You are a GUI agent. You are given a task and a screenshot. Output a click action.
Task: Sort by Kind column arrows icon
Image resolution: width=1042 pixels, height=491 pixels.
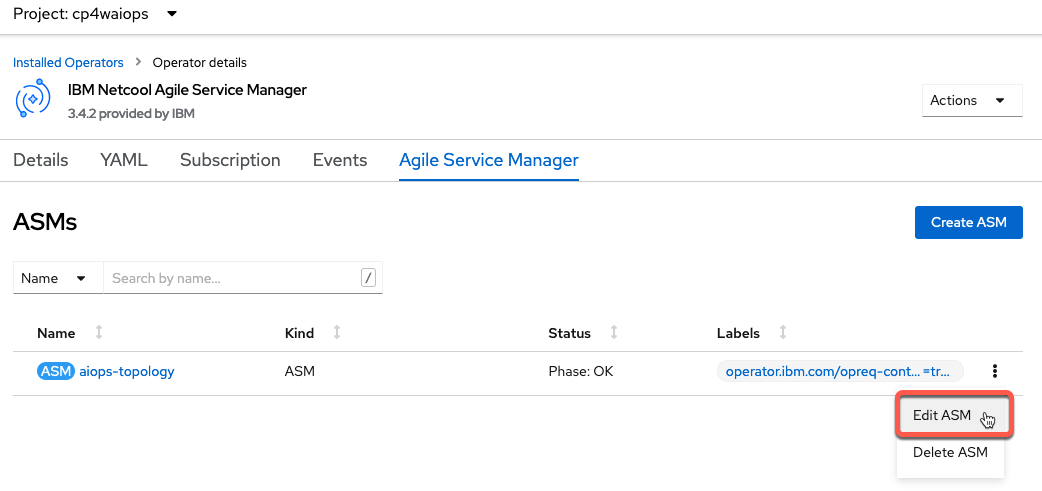point(337,332)
